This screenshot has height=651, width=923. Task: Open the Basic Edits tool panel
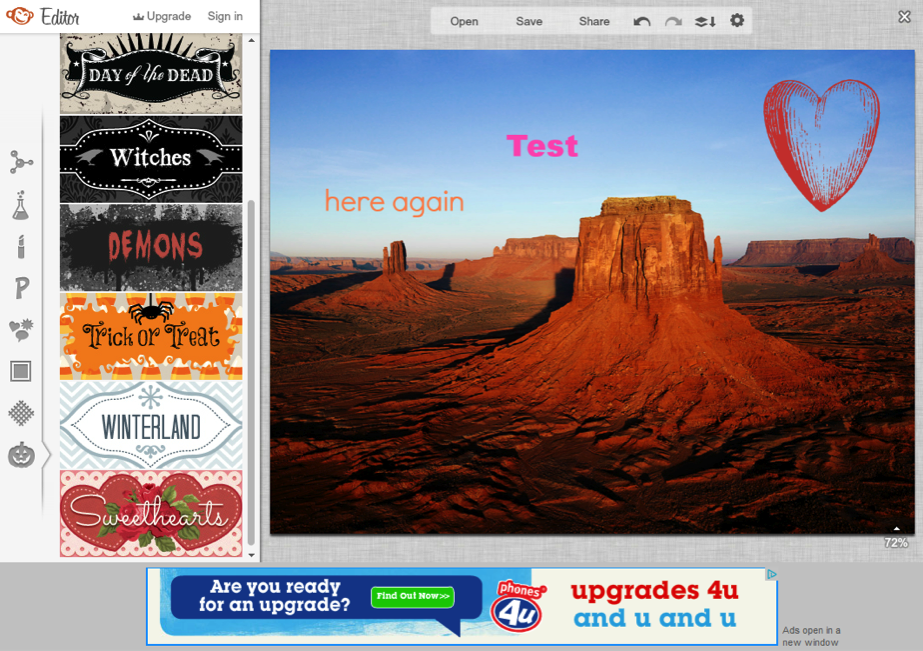[21, 162]
